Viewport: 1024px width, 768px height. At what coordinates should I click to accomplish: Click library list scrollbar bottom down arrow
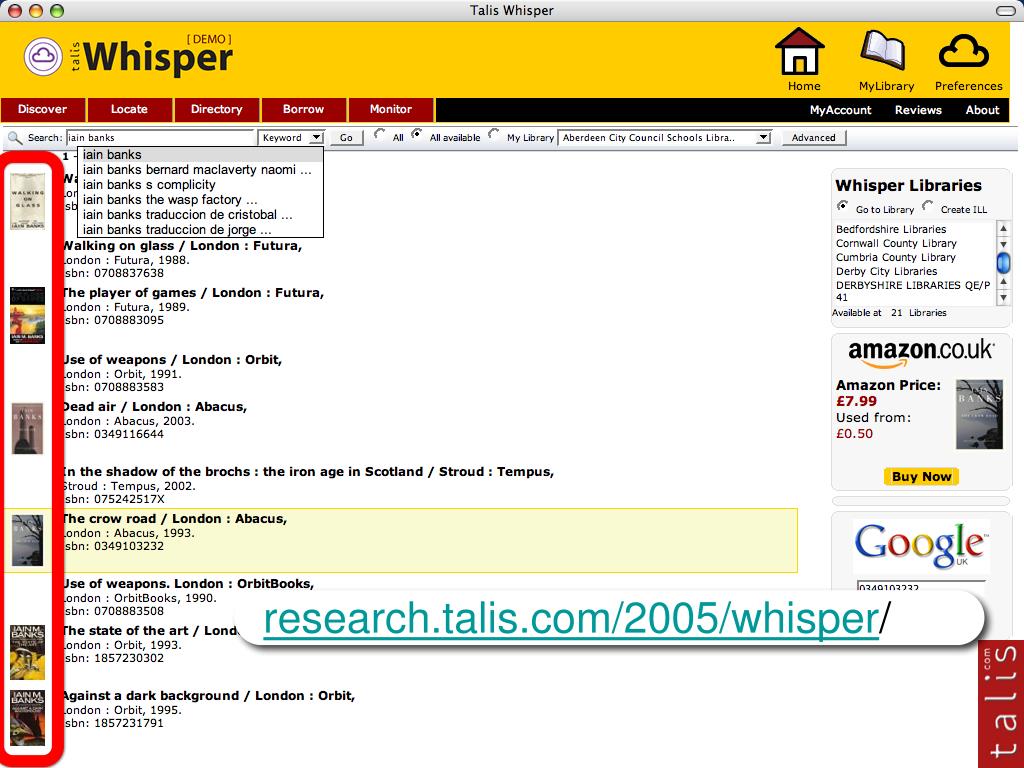click(1004, 298)
